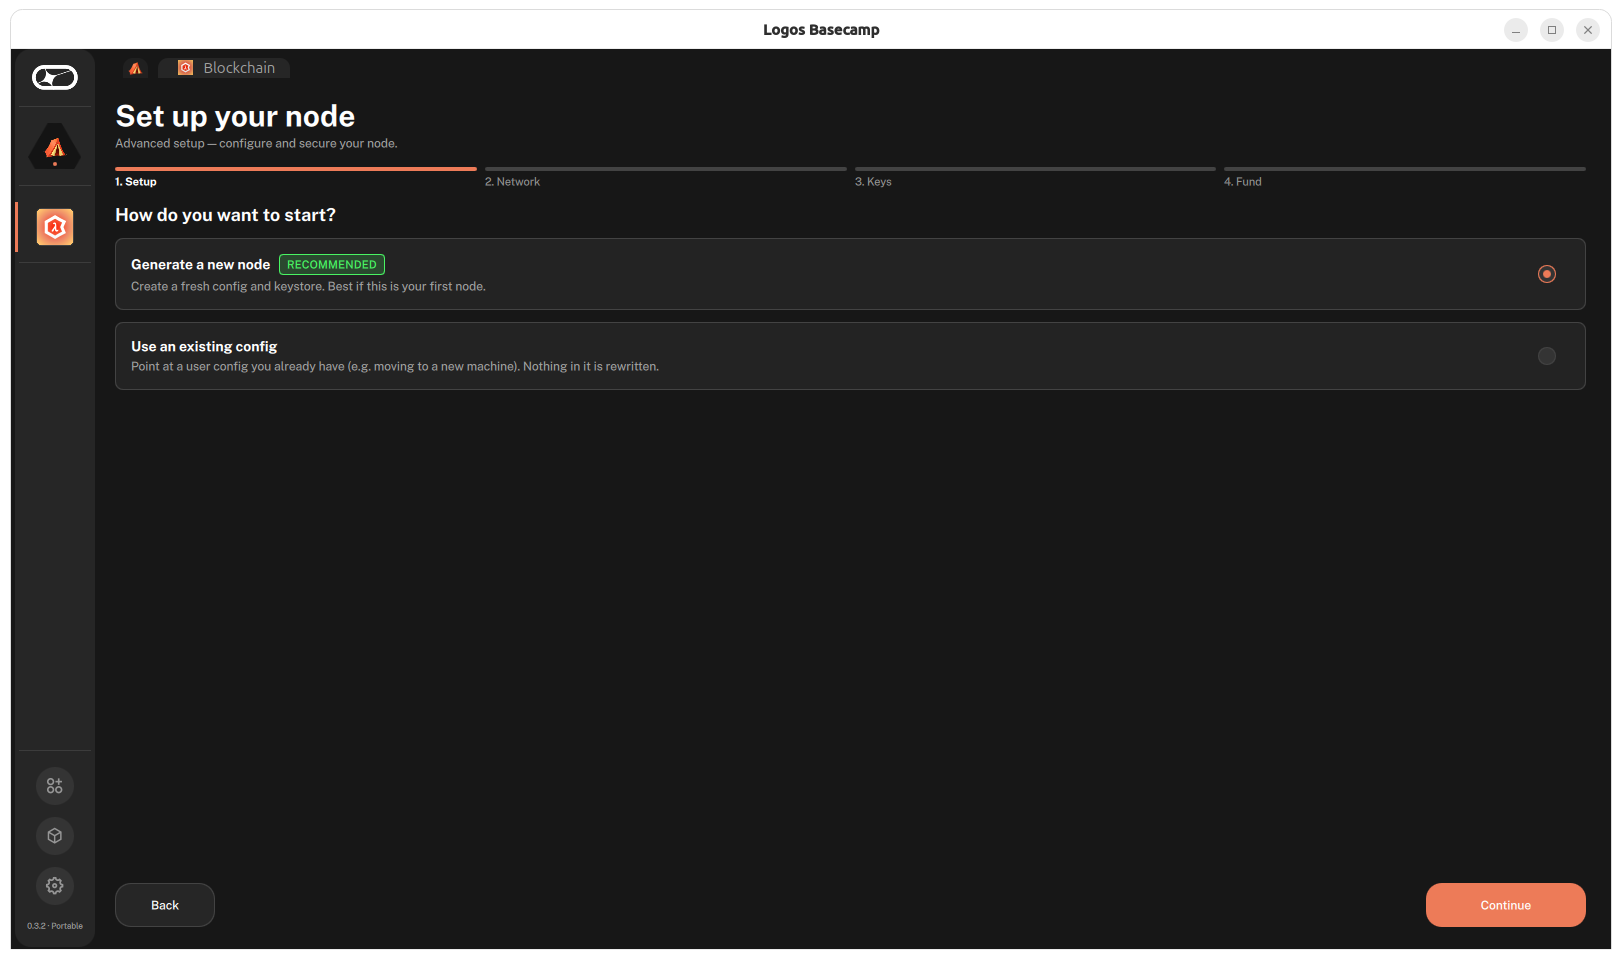This screenshot has width=1622, height=960.
Task: Open the Basecamp tent icon in sidebar
Action: (x=55, y=147)
